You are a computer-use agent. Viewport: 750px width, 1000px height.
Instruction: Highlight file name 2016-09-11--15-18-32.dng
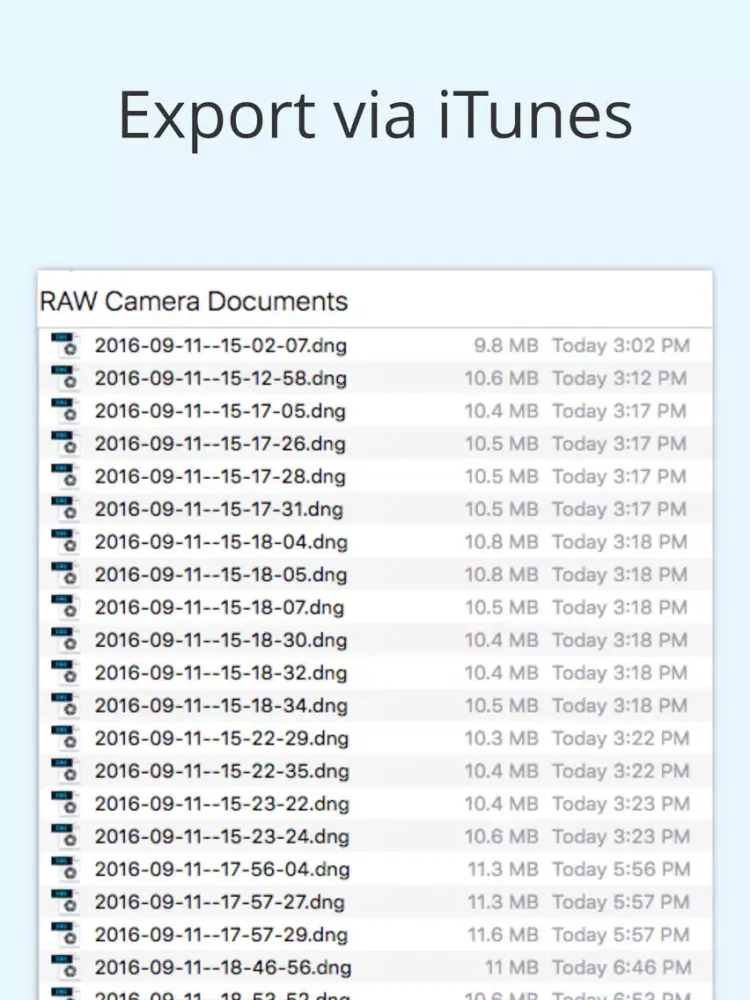pos(221,673)
